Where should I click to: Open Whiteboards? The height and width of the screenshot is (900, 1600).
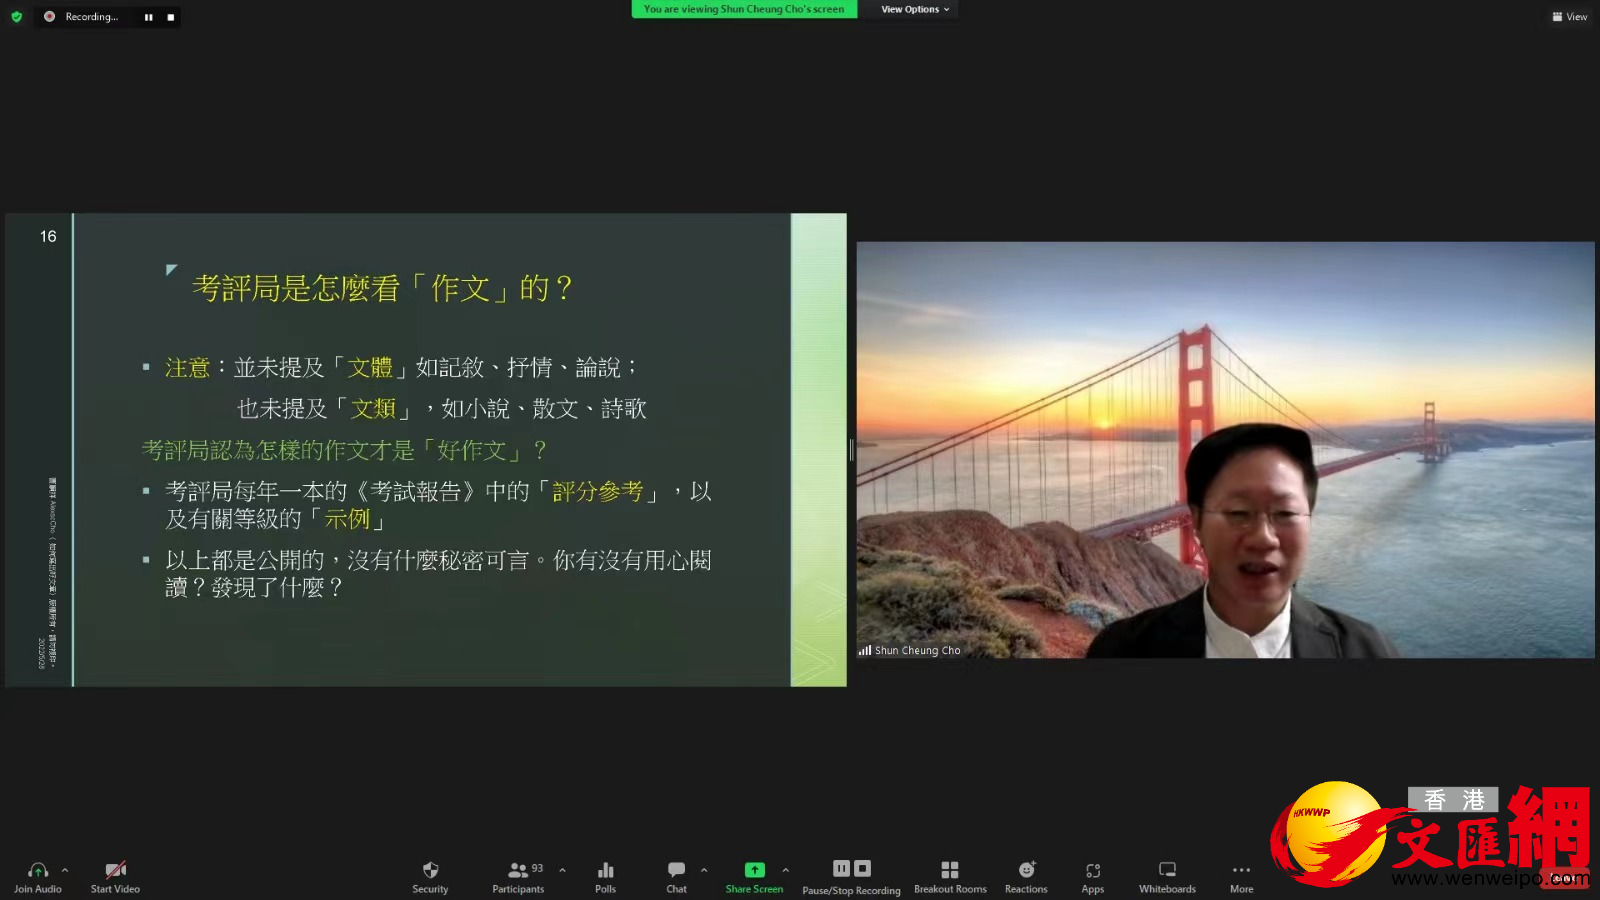[1167, 875]
